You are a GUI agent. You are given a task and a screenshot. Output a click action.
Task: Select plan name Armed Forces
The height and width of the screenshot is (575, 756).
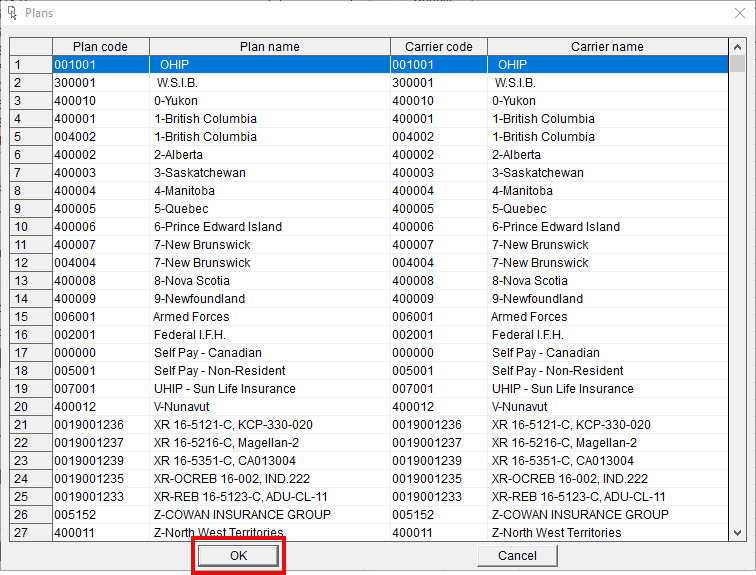[x=270, y=317]
